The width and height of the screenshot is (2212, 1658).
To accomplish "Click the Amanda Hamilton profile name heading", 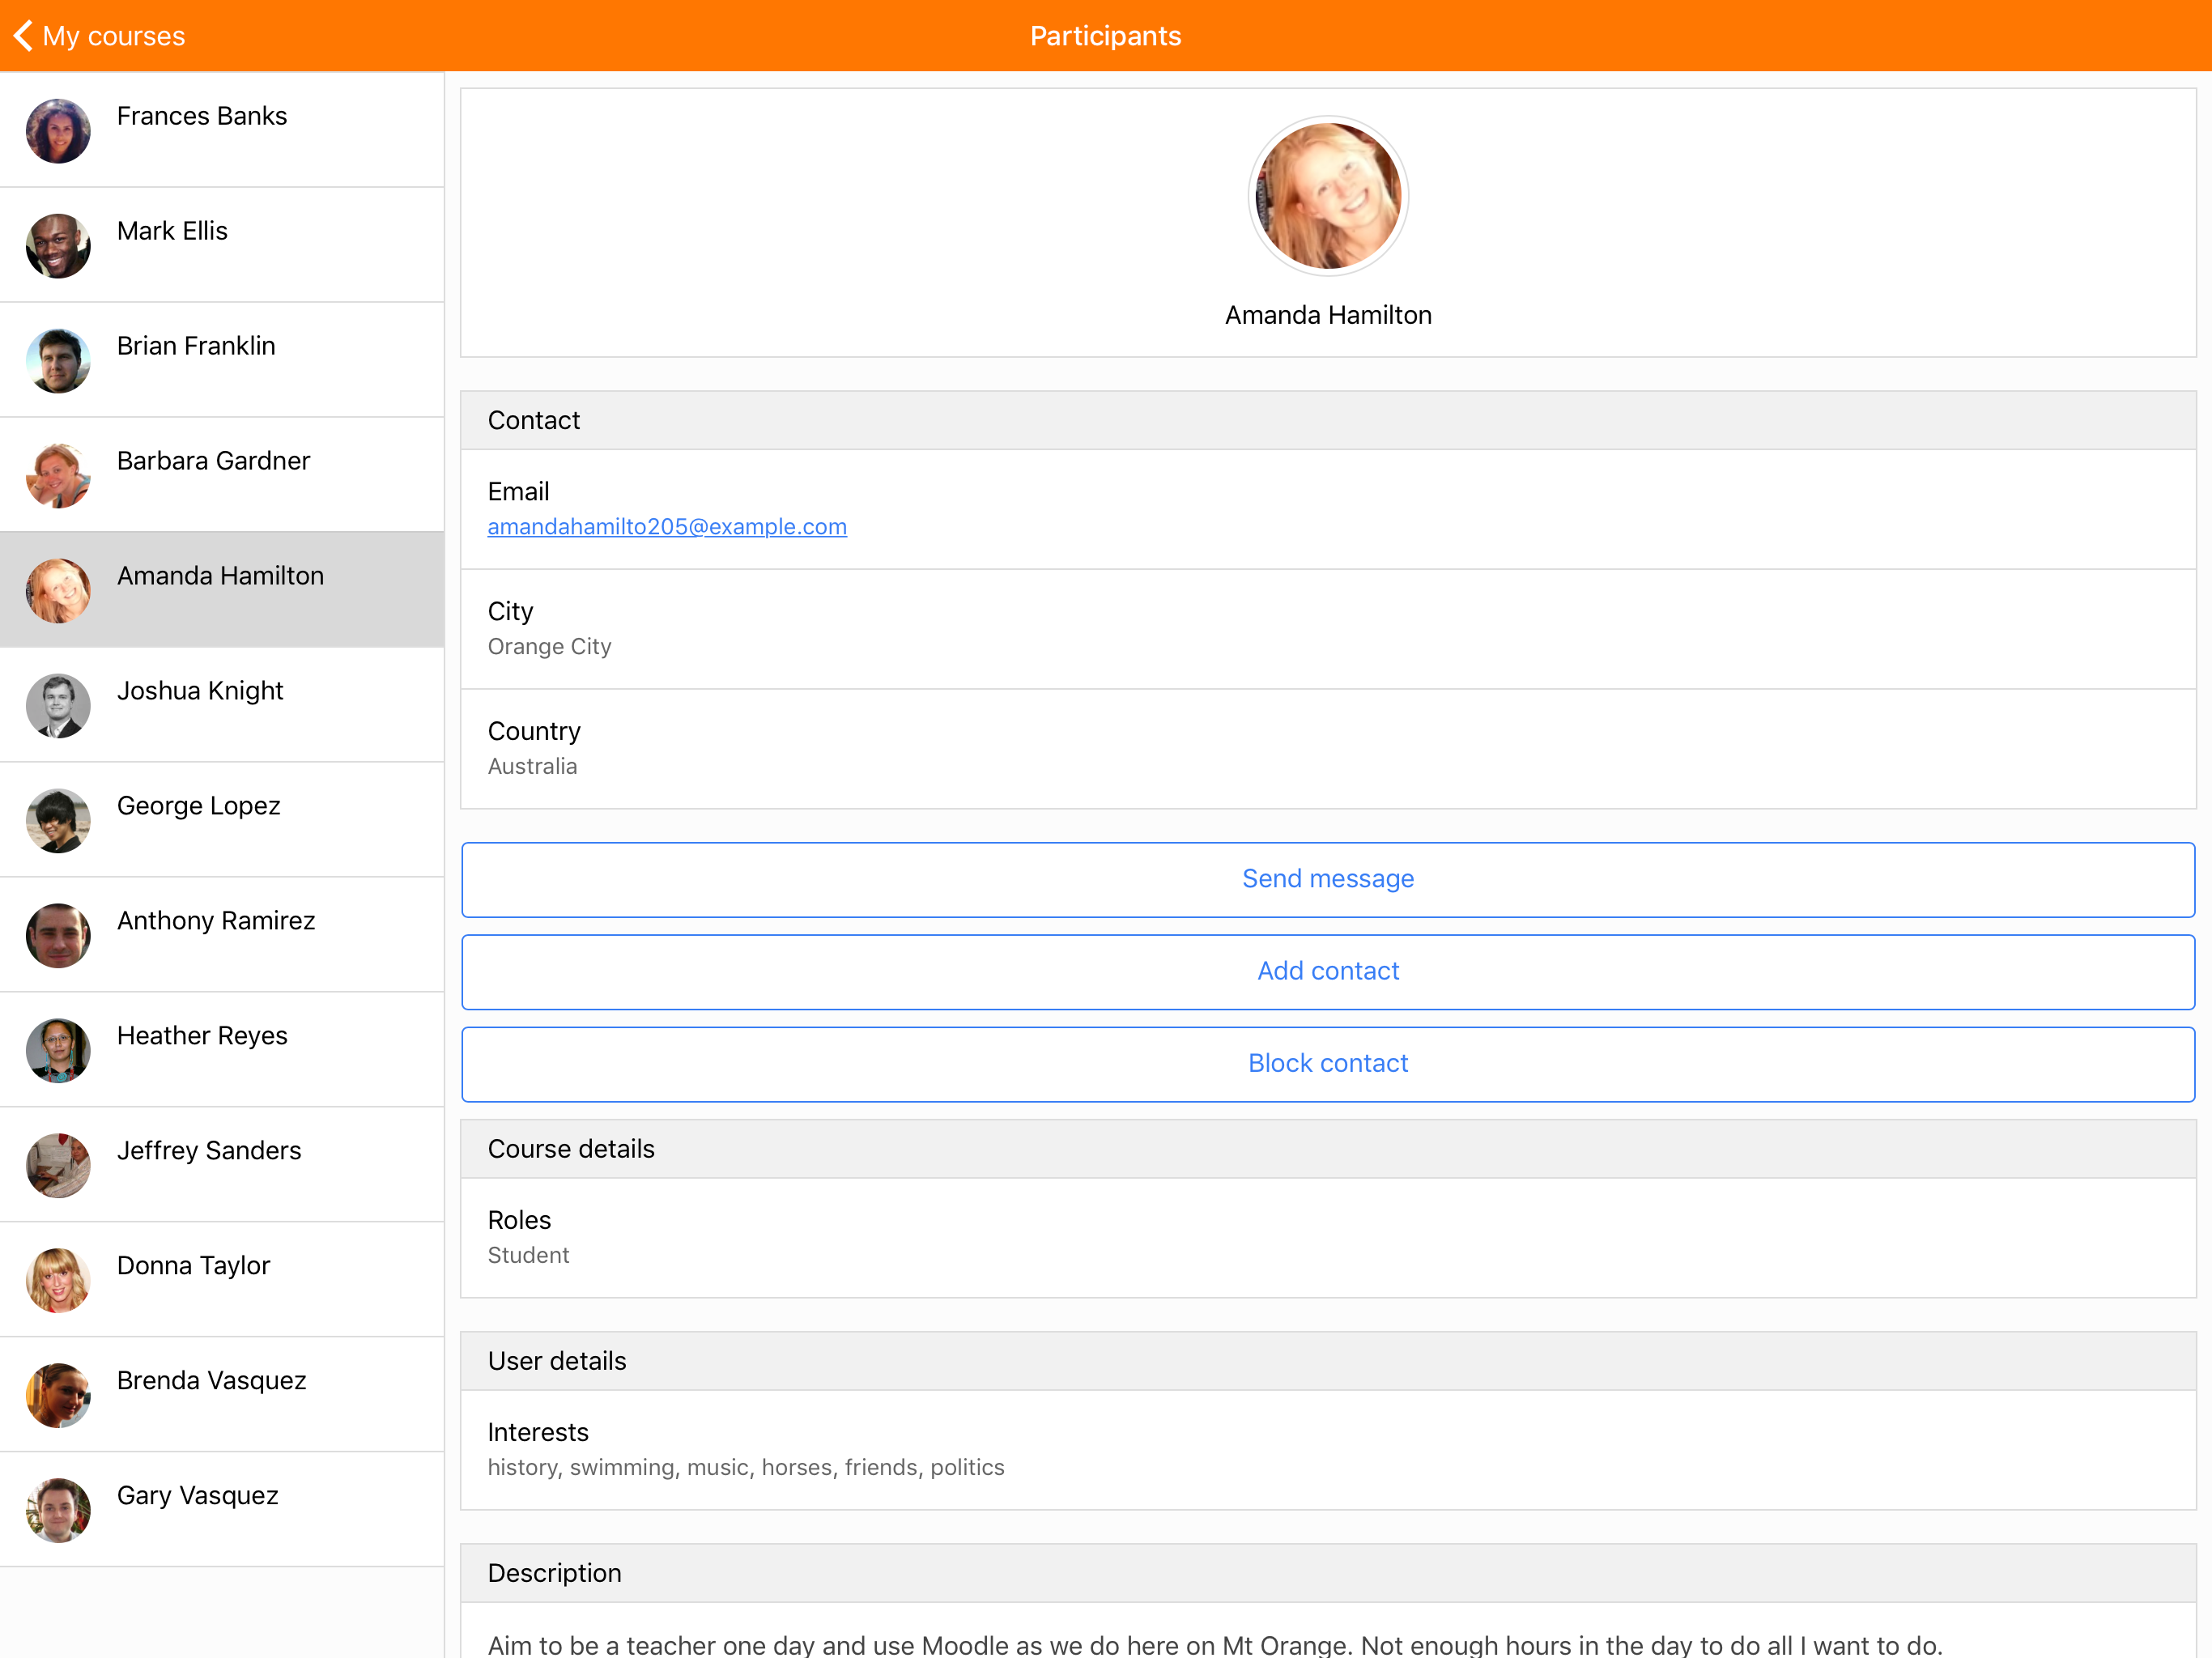I will (x=1328, y=315).
